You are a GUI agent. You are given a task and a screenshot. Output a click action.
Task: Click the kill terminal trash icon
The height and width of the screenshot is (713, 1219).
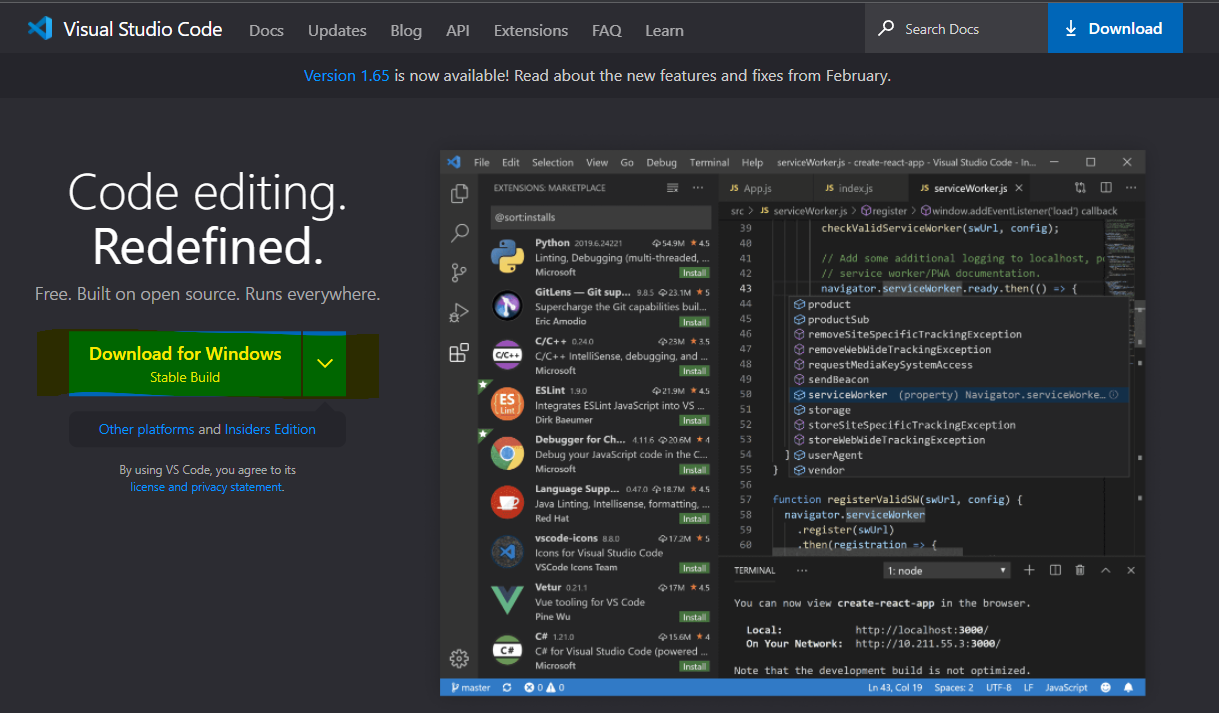pos(1080,570)
